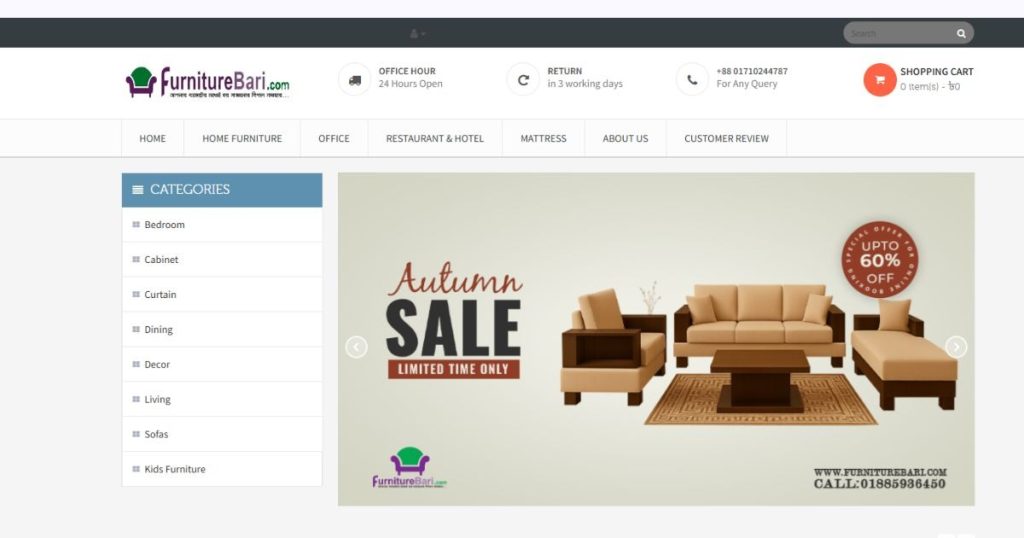The height and width of the screenshot is (538, 1024).
Task: Click the orange shopping cart icon
Action: (x=880, y=80)
